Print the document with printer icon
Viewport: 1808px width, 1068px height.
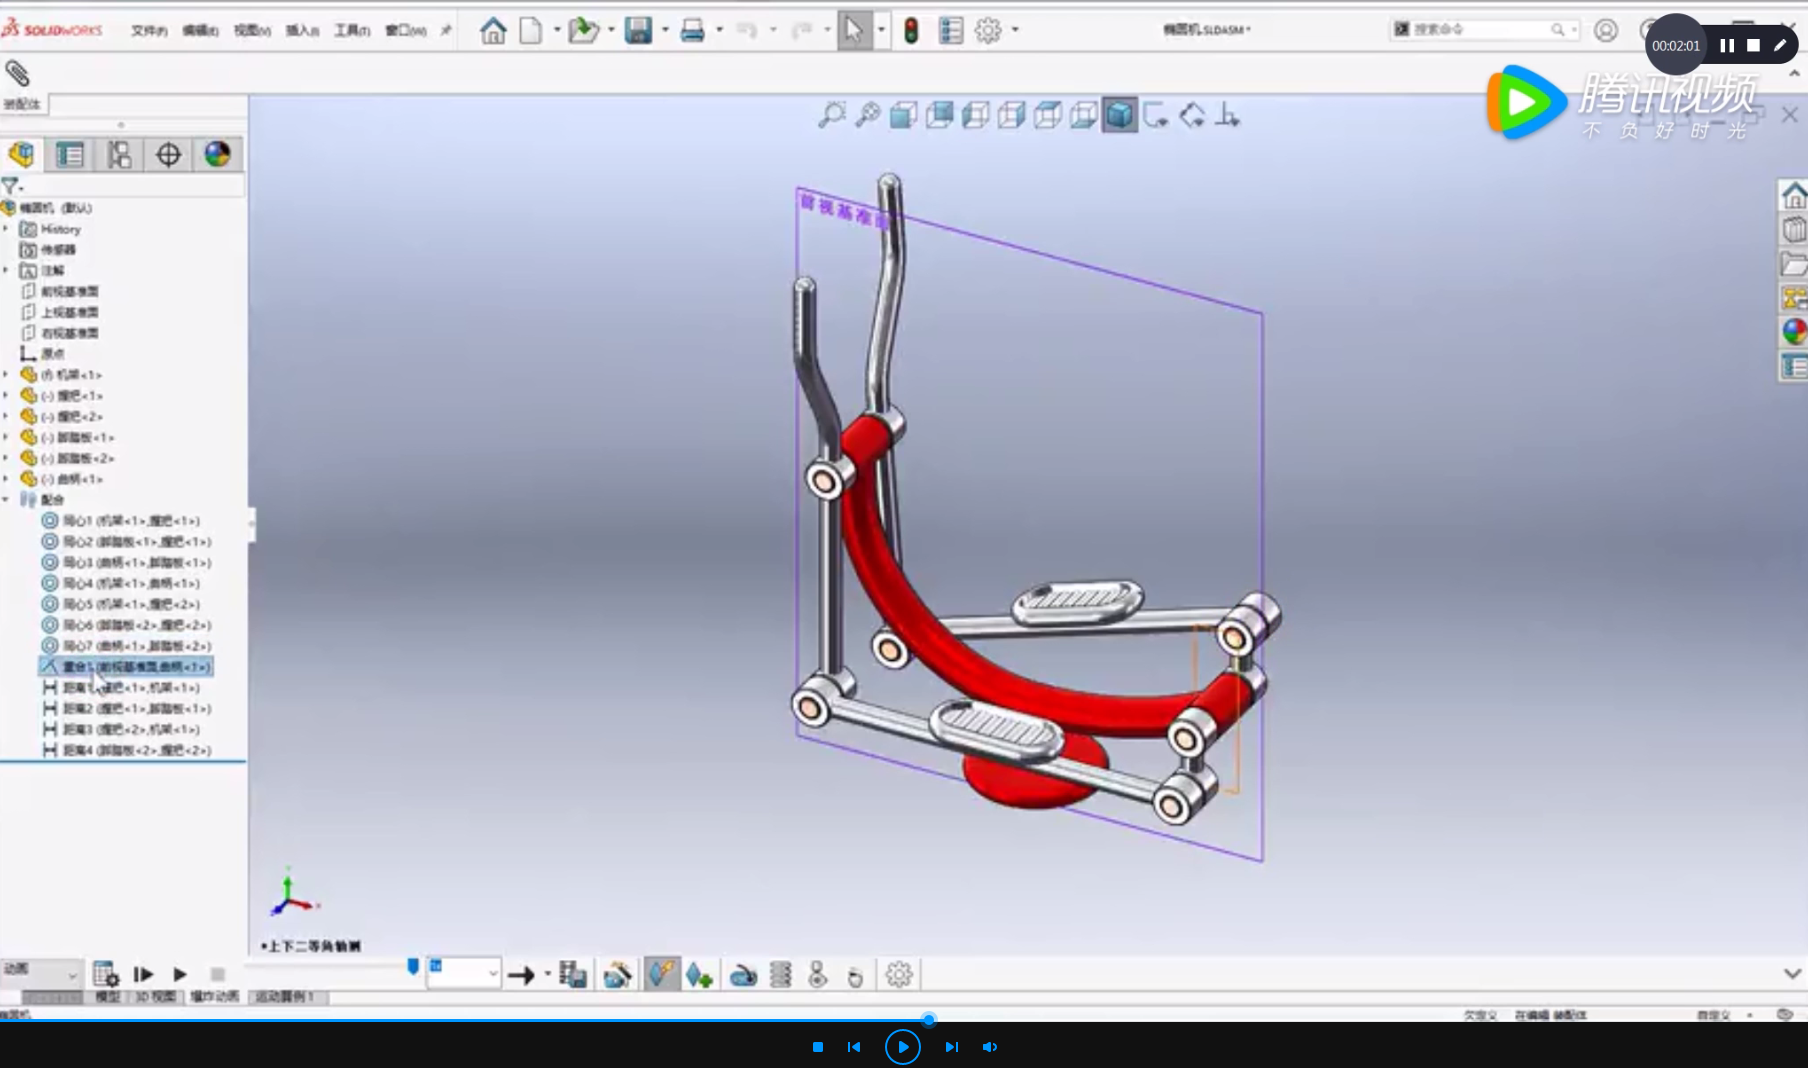[x=692, y=31]
